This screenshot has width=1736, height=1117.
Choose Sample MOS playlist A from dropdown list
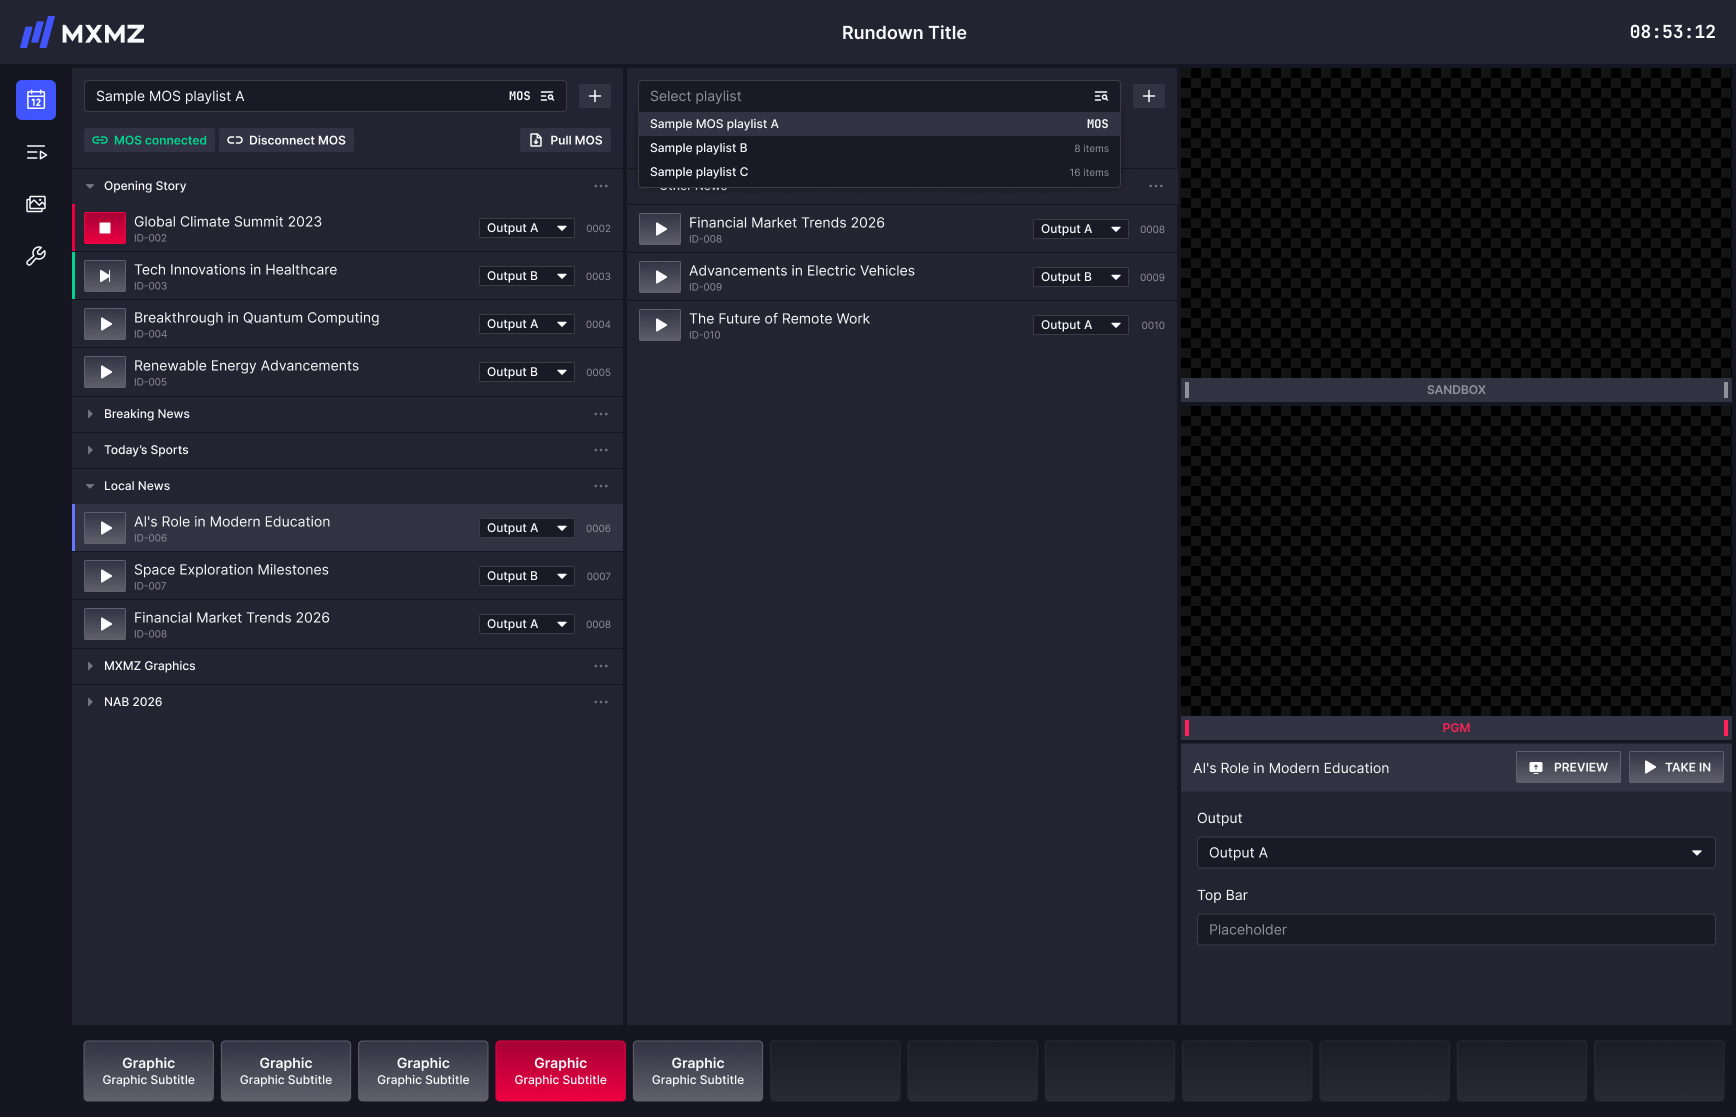tap(879, 124)
